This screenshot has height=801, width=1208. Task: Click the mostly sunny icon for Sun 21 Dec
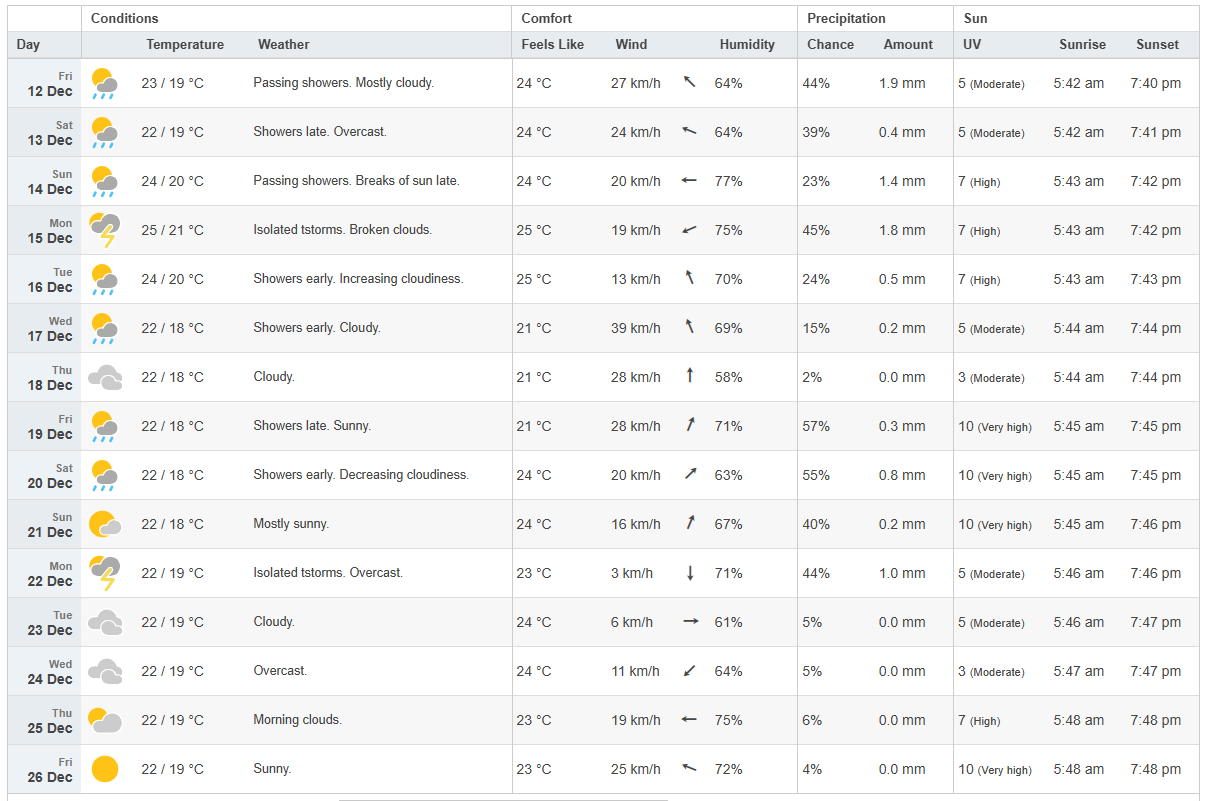click(x=104, y=524)
